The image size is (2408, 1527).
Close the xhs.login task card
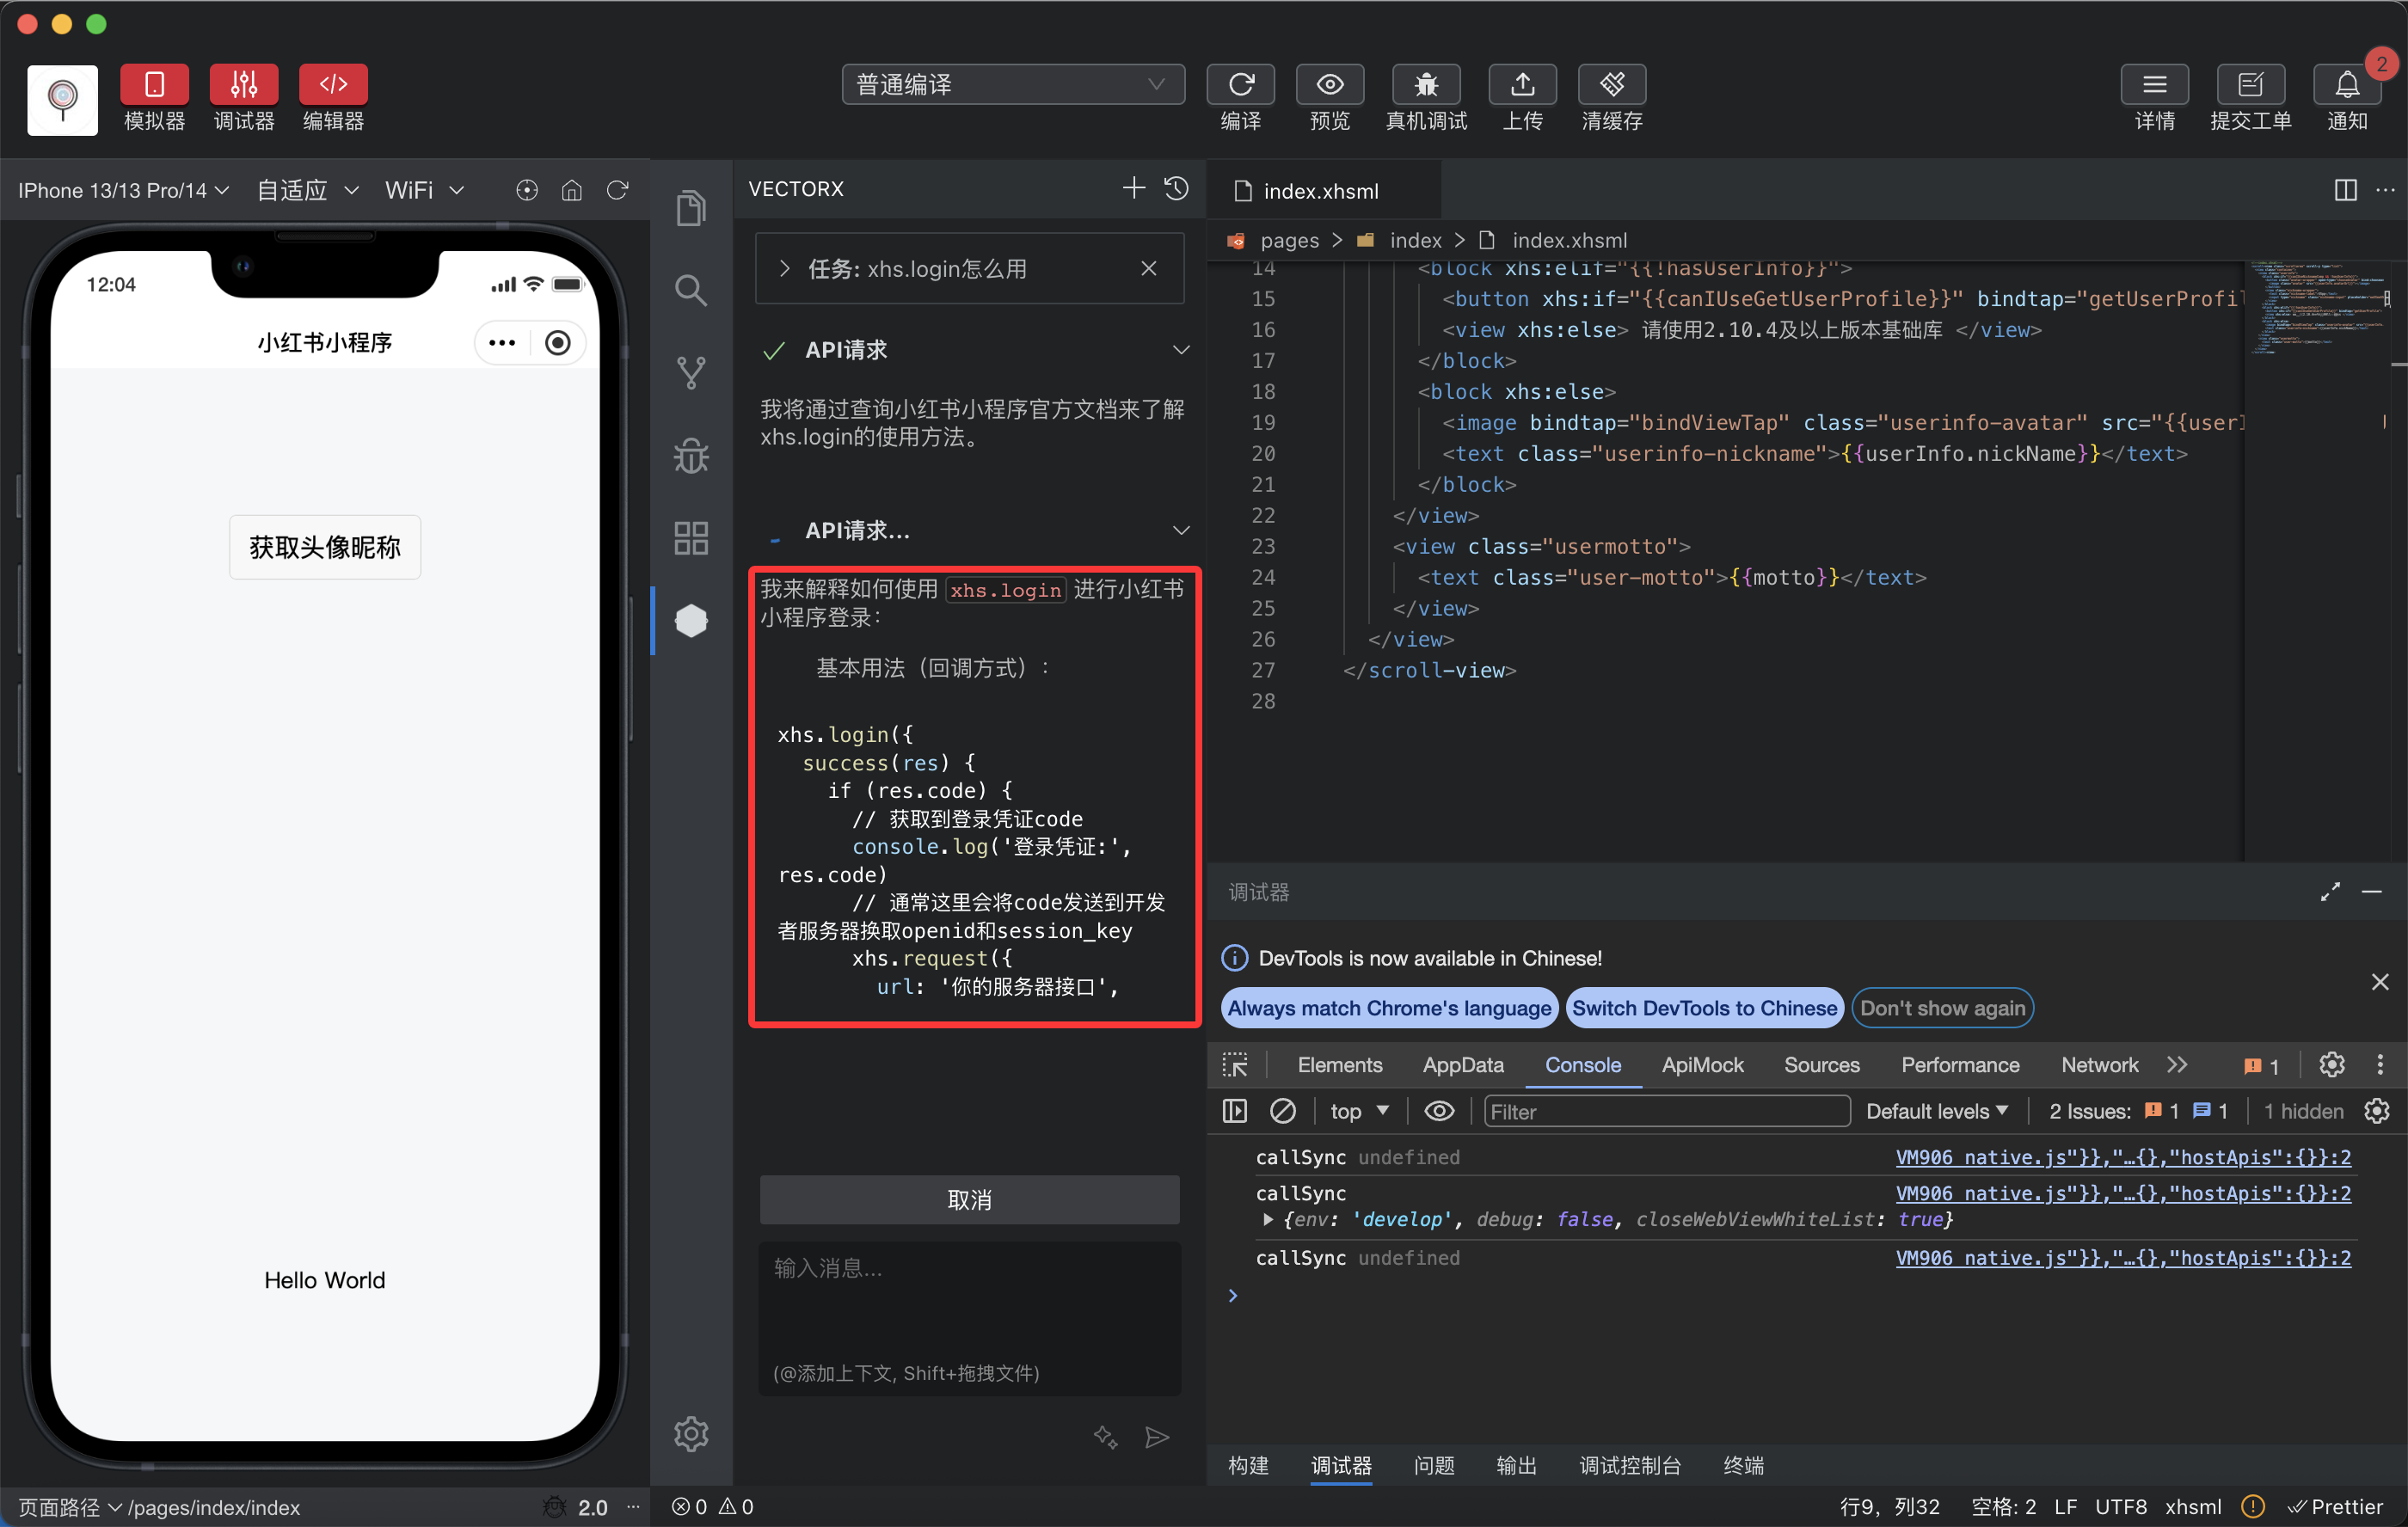(x=1149, y=268)
